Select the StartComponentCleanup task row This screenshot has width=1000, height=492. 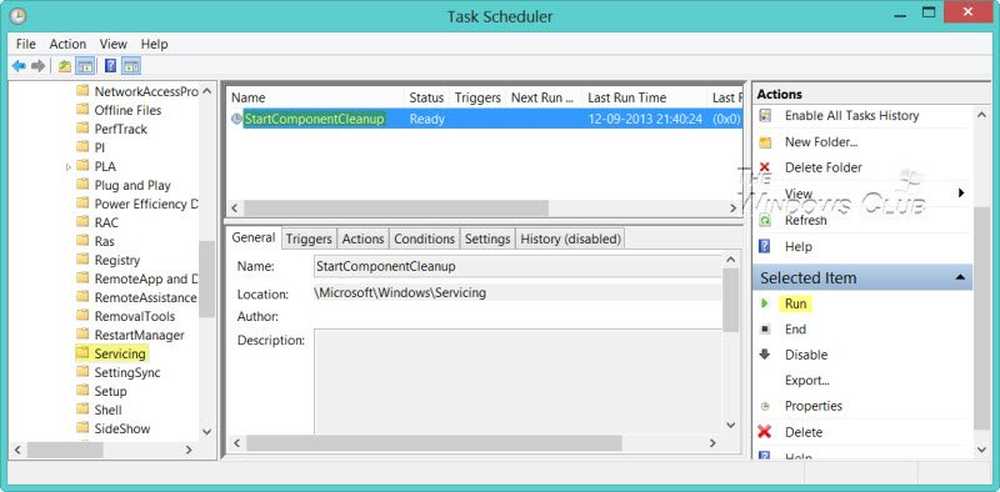486,119
